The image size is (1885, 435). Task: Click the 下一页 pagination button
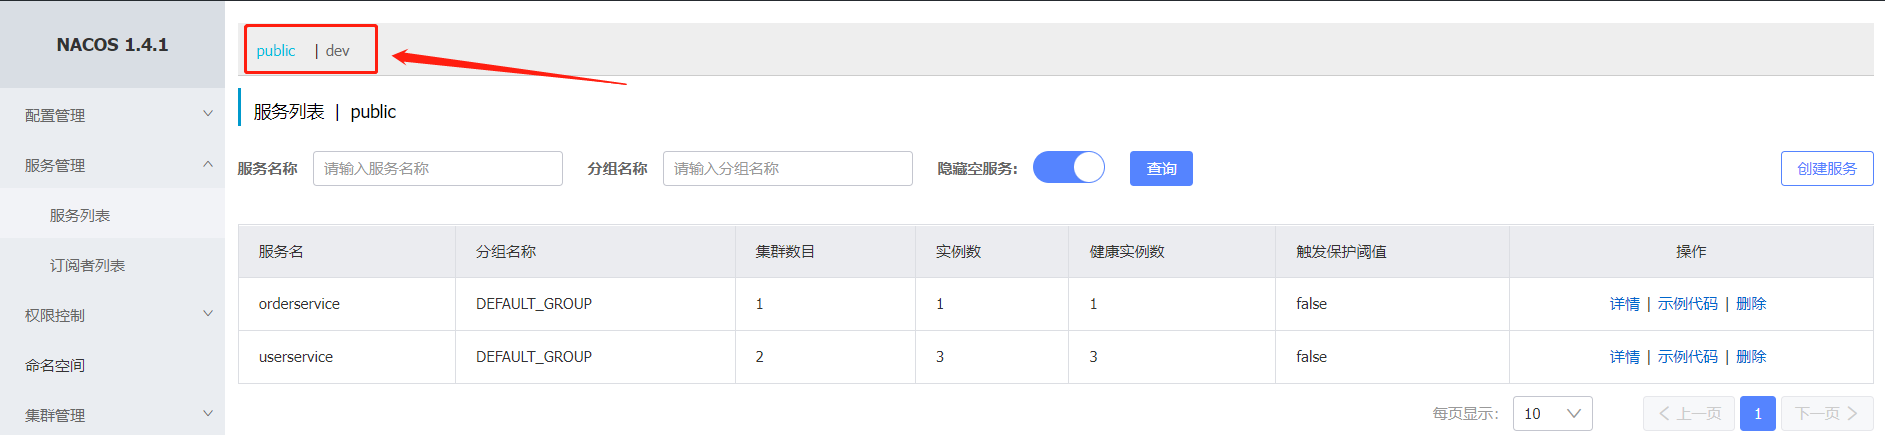(x=1827, y=413)
